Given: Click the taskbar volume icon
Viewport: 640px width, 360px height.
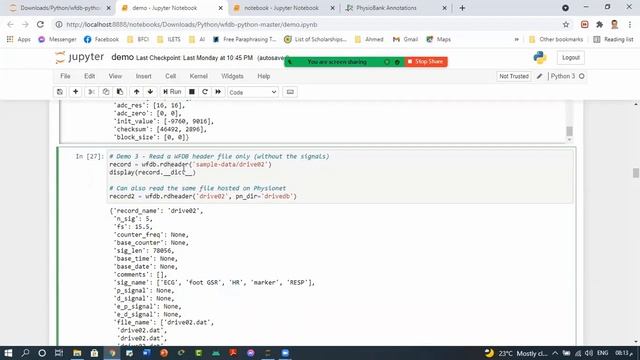Looking at the screenshot, I should pos(589,353).
